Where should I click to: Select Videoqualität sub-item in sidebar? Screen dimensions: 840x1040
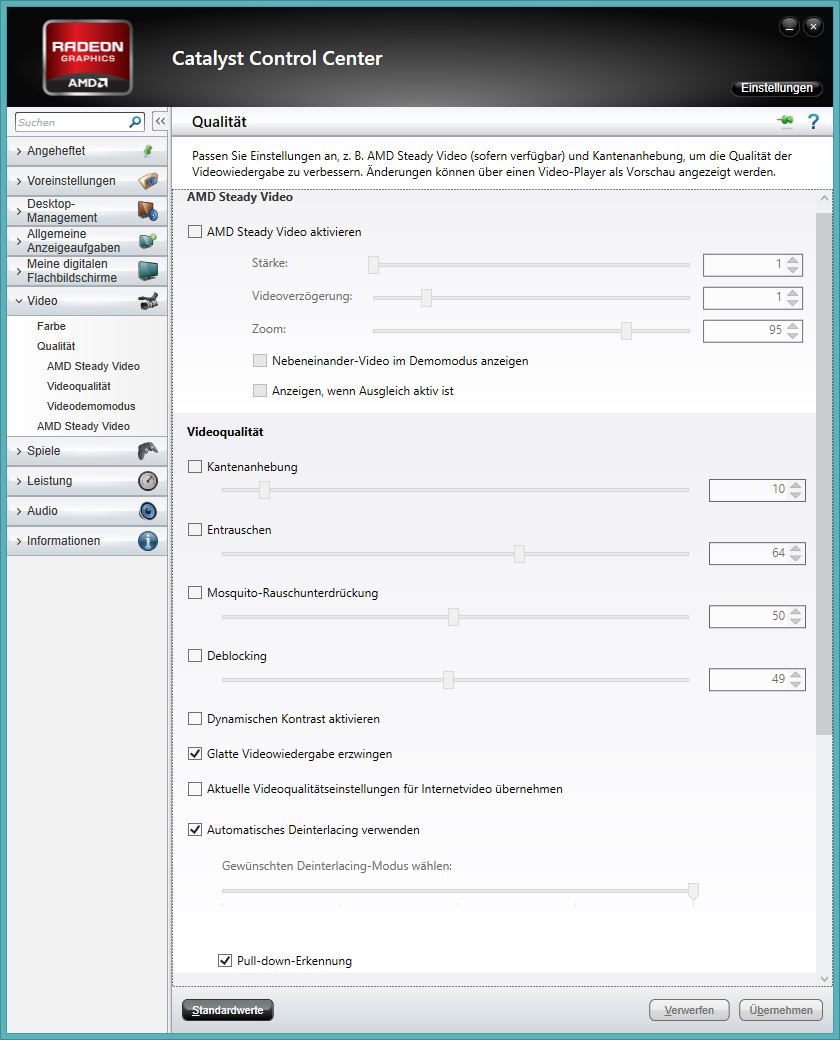(x=79, y=386)
